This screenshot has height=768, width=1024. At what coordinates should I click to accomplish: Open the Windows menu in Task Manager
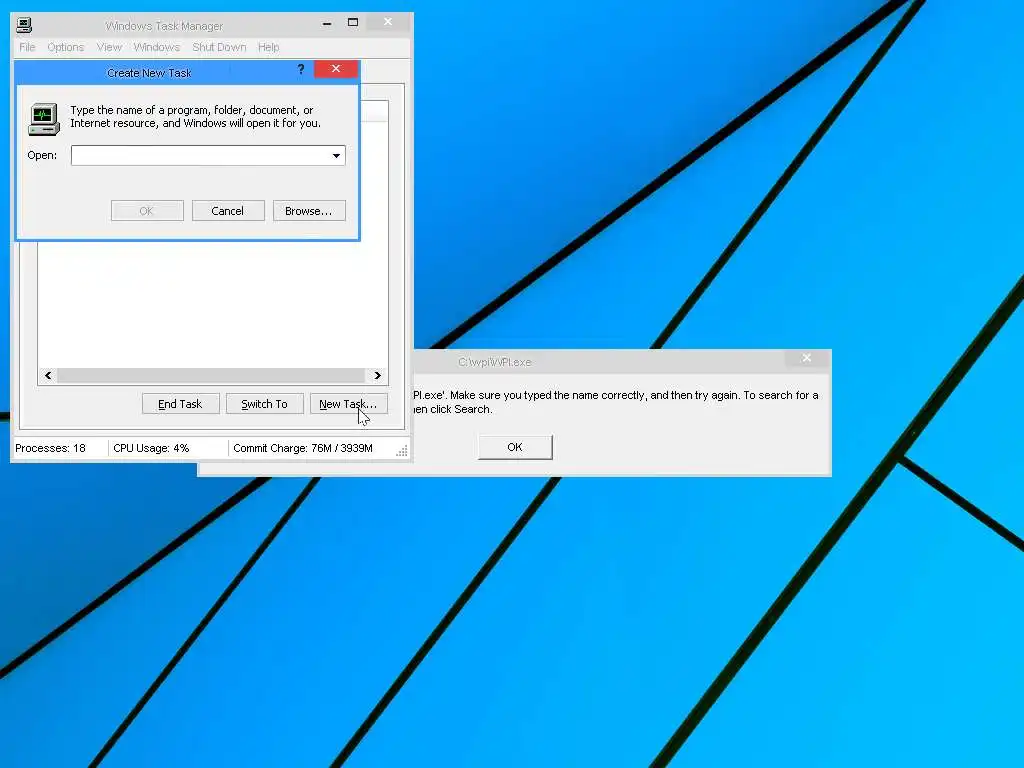[x=157, y=47]
